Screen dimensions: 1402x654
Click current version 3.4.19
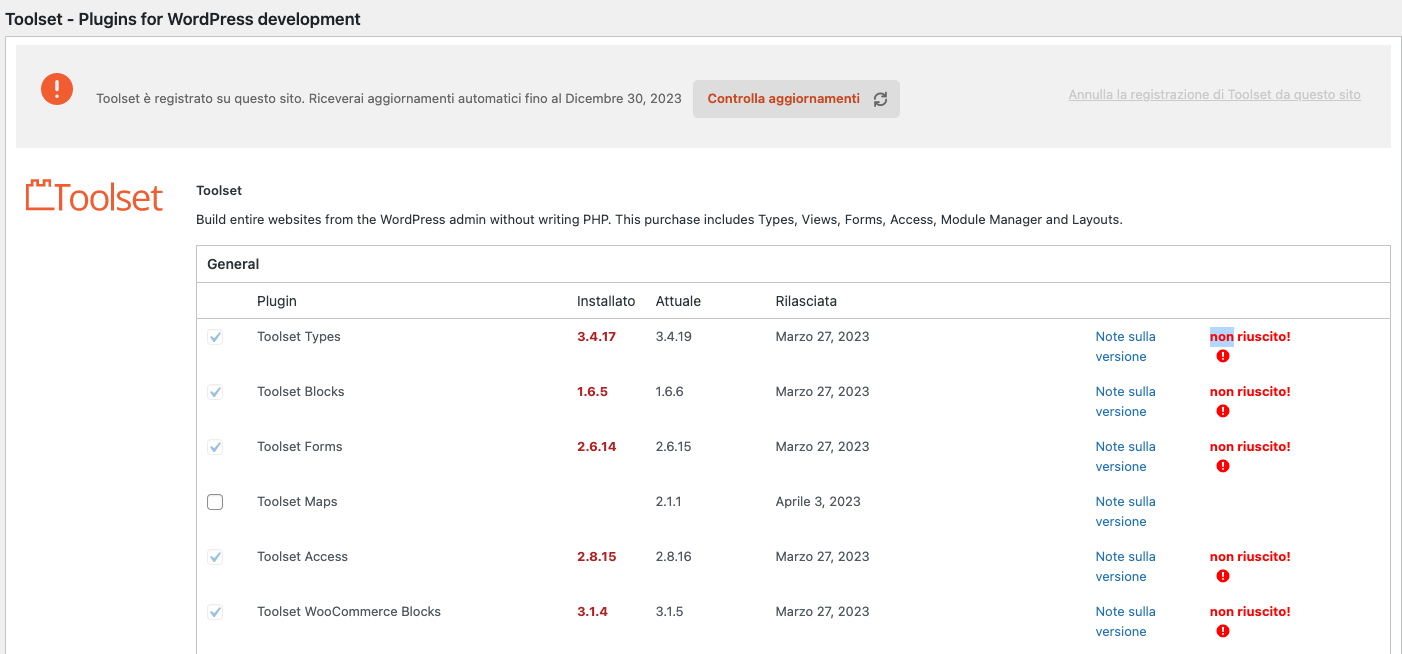674,337
